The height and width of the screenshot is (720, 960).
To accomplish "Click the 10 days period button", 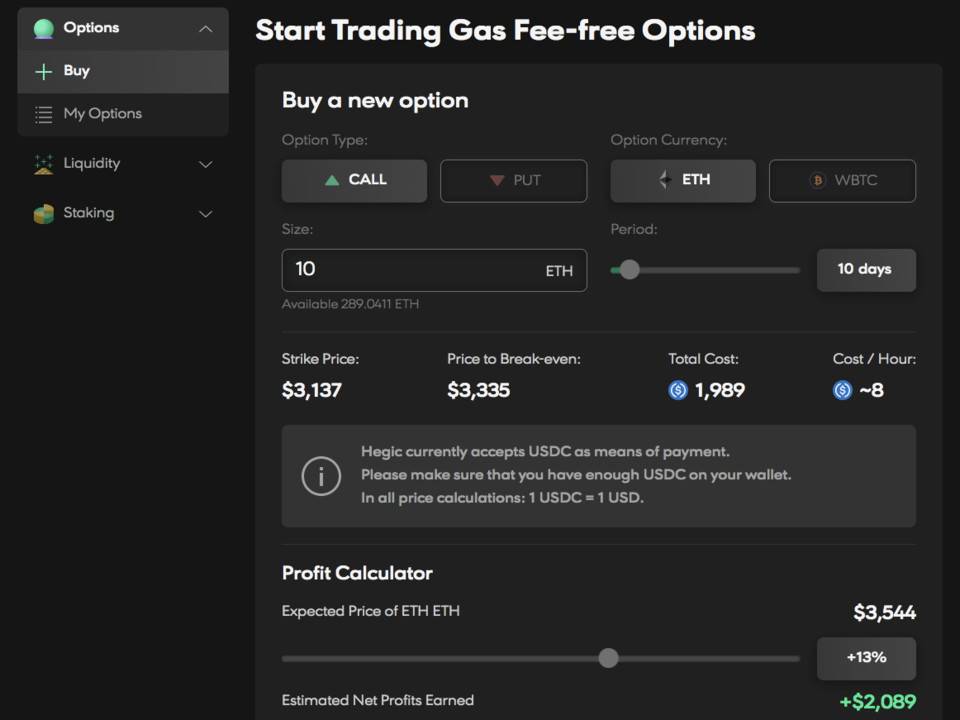I will coord(865,269).
